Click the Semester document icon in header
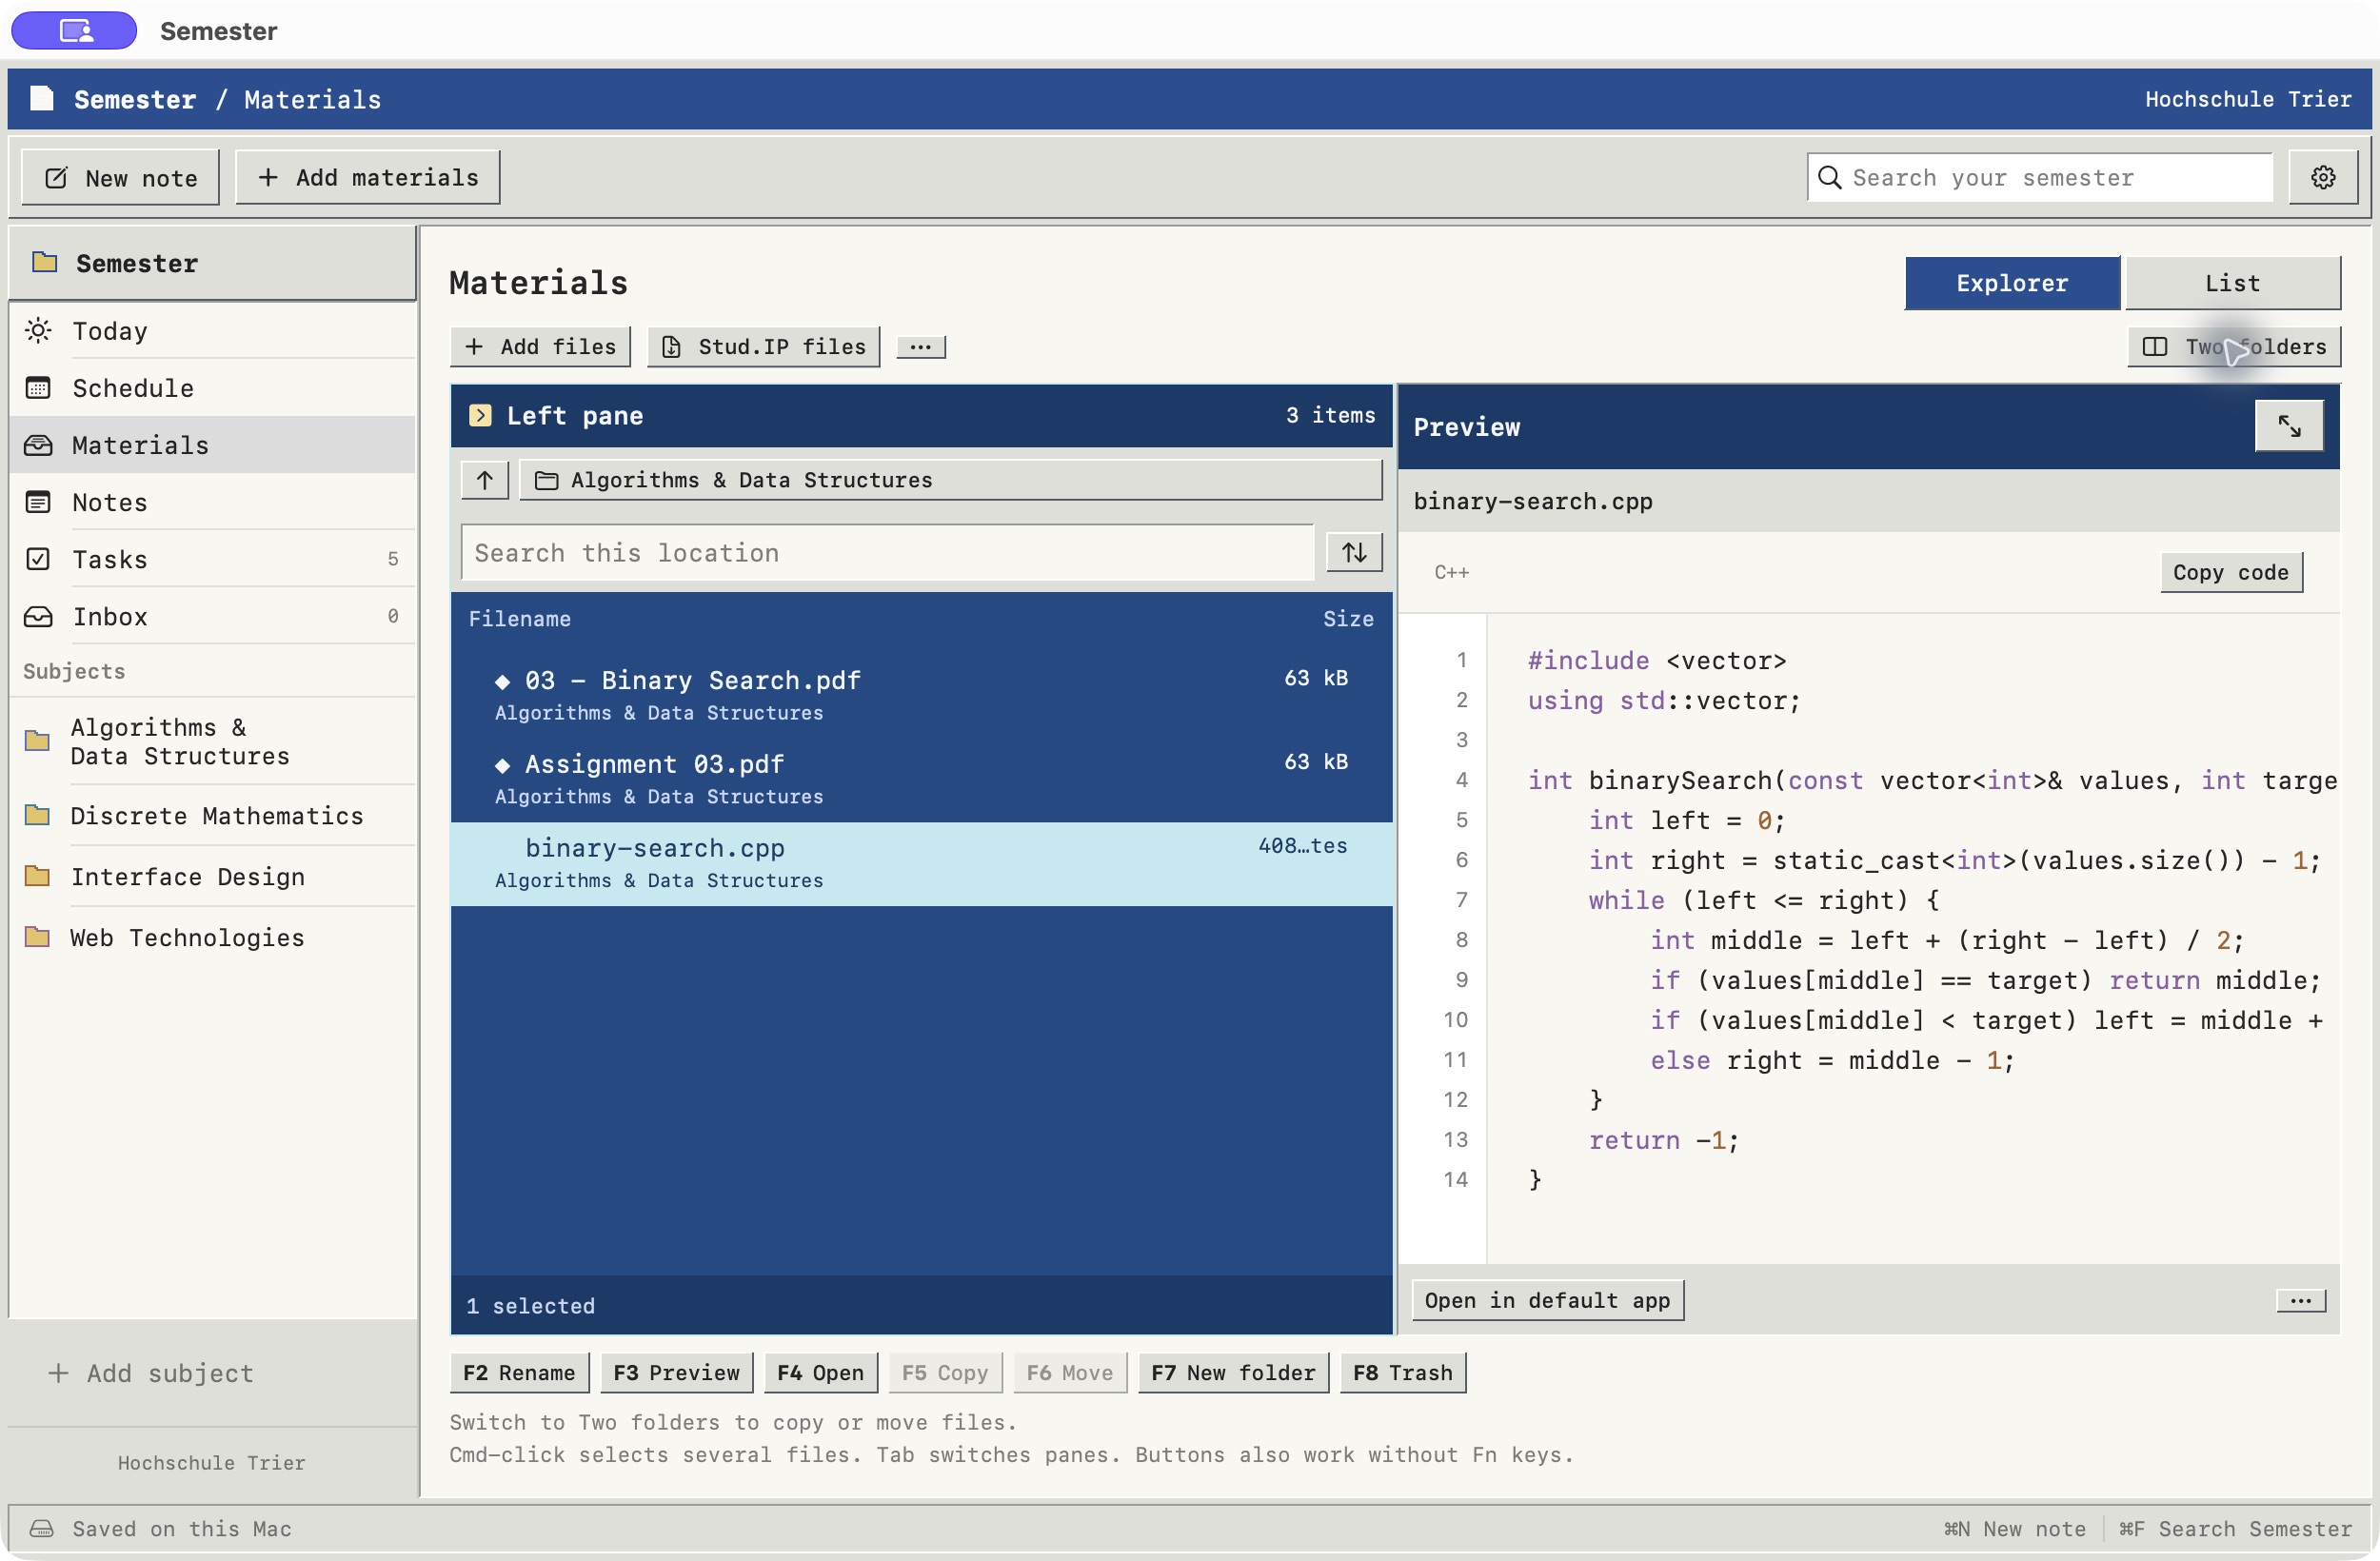 coord(41,98)
